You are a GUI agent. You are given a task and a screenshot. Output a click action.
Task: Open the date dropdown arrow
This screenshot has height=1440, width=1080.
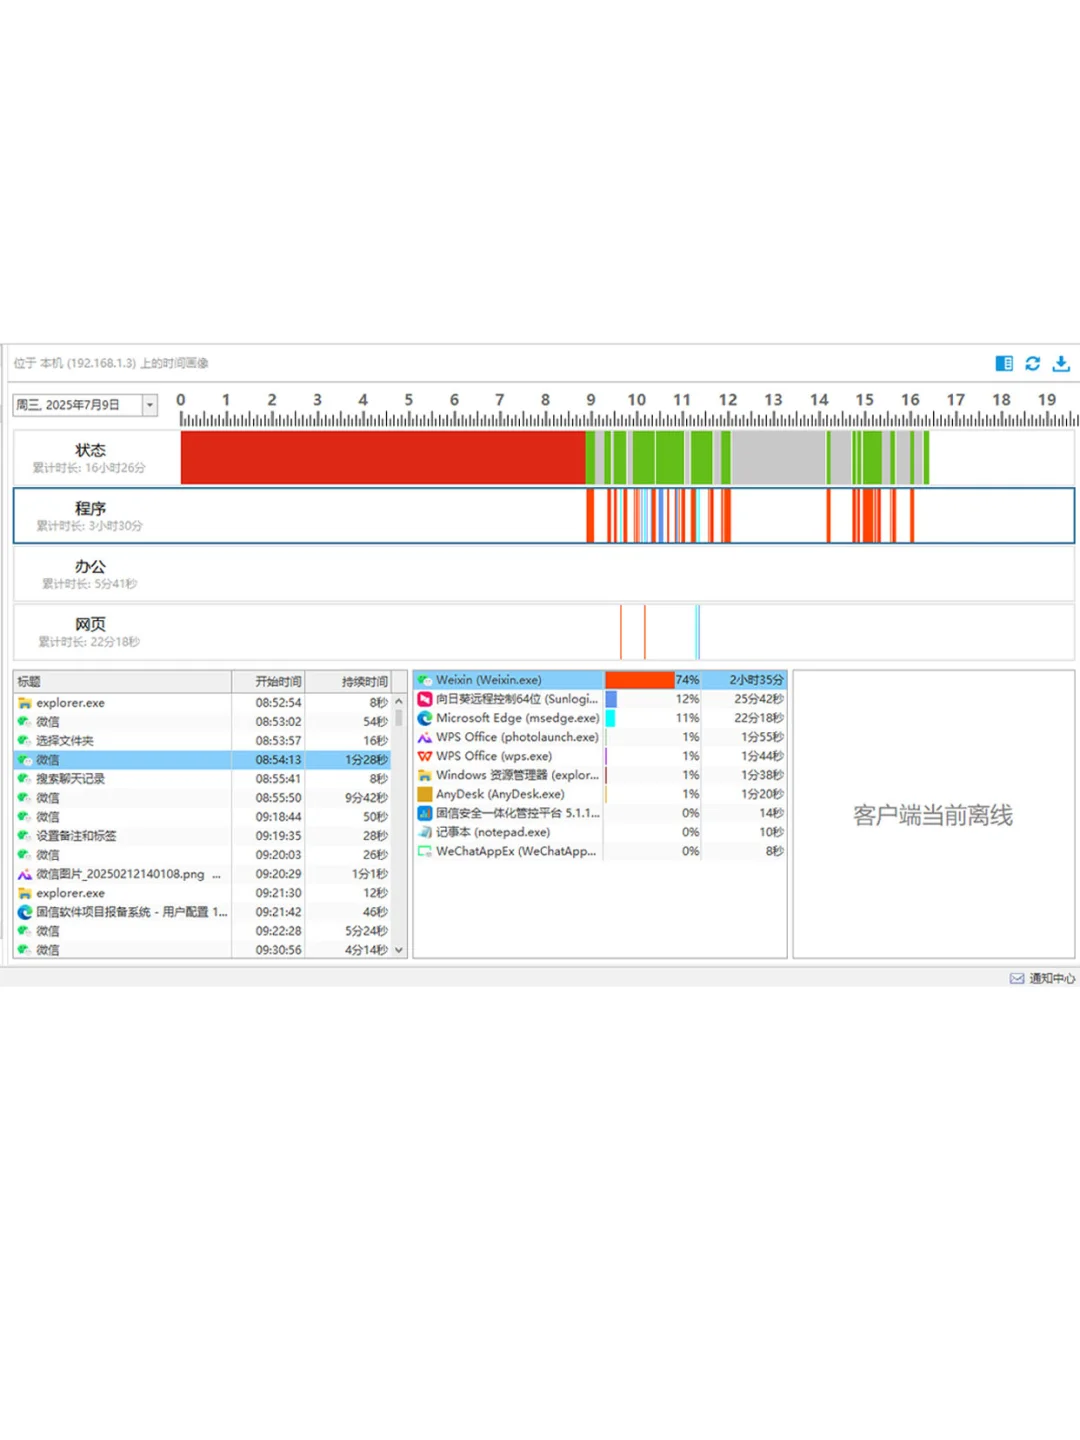coord(150,405)
